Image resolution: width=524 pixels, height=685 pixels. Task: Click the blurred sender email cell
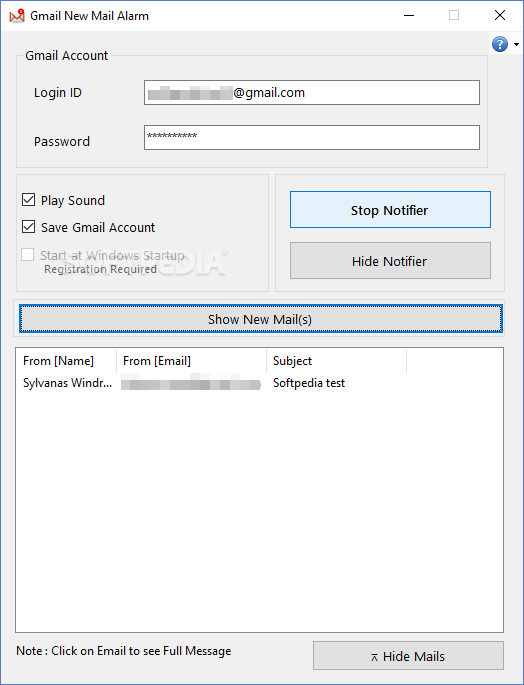pyautogui.click(x=191, y=383)
